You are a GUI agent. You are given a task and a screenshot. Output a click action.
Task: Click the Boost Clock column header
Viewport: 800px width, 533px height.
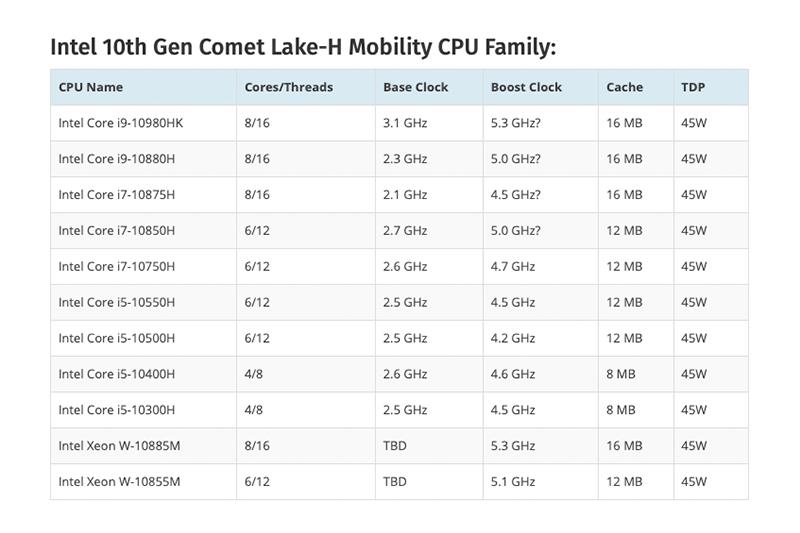coord(526,87)
